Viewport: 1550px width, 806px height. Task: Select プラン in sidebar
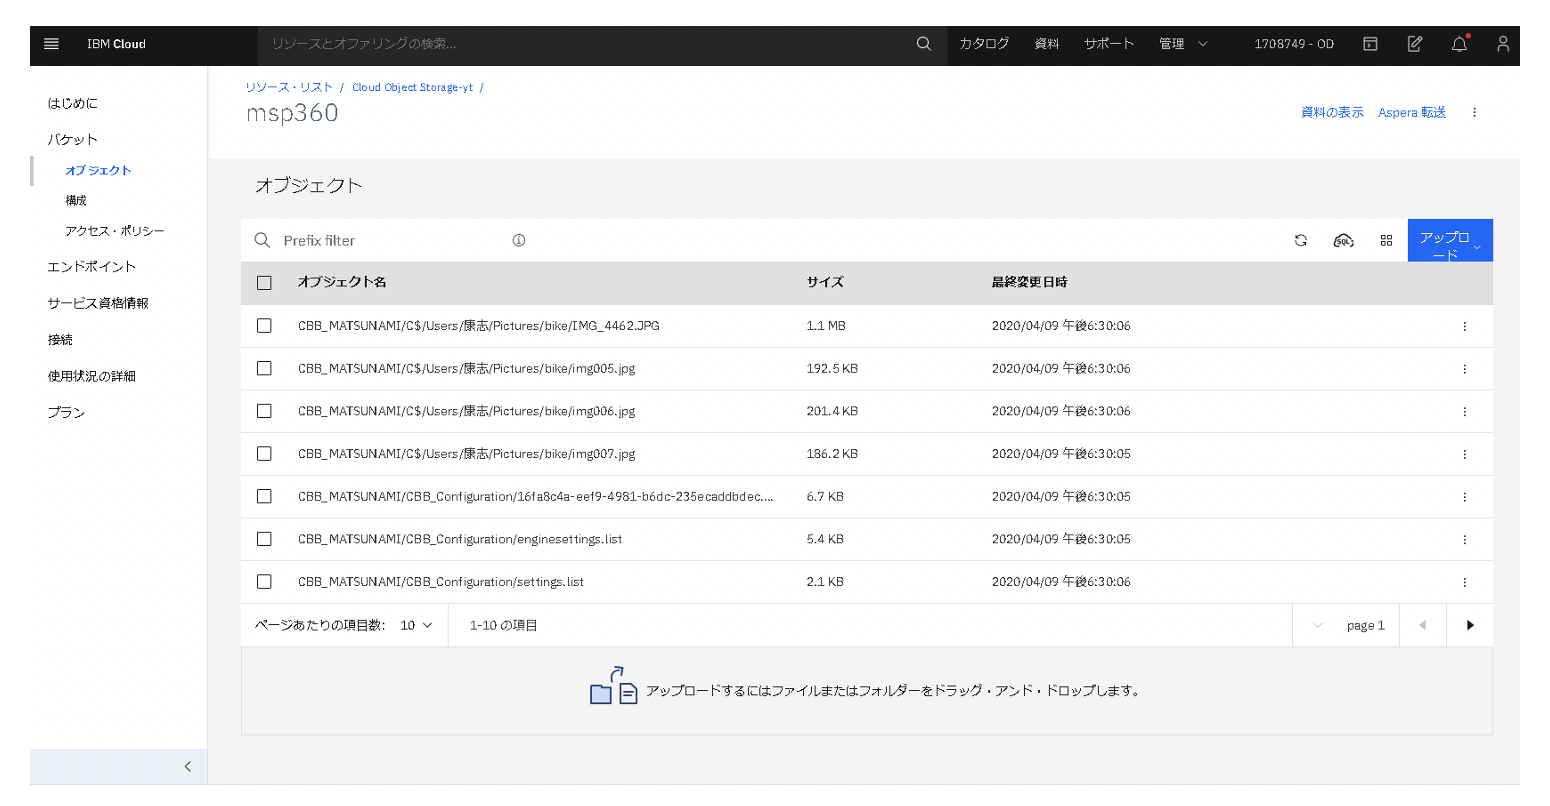click(x=66, y=412)
